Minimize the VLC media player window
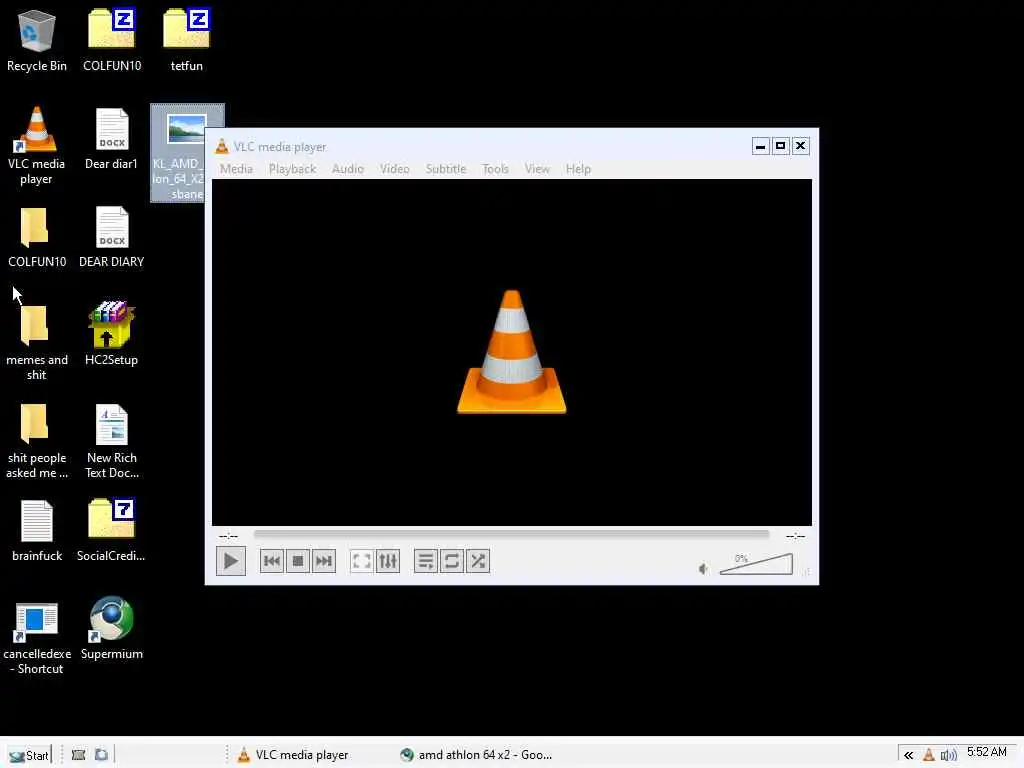 click(x=760, y=146)
